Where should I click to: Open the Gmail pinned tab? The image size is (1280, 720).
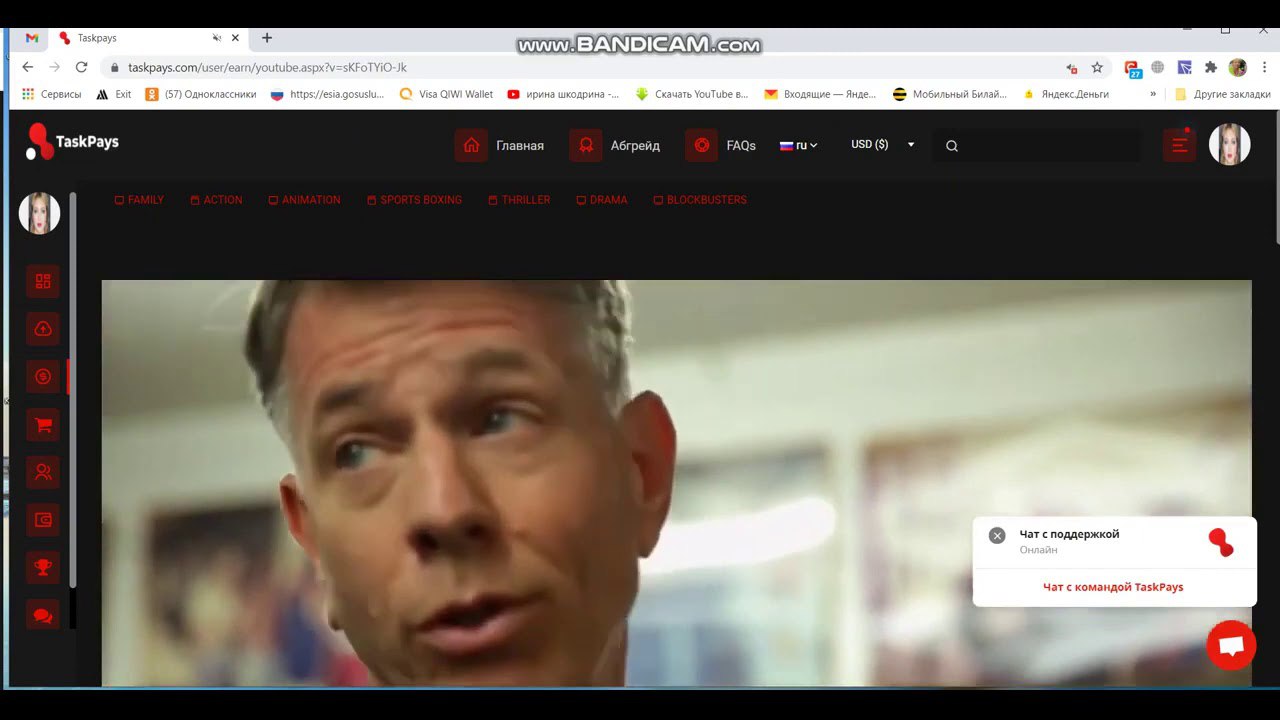pos(32,38)
